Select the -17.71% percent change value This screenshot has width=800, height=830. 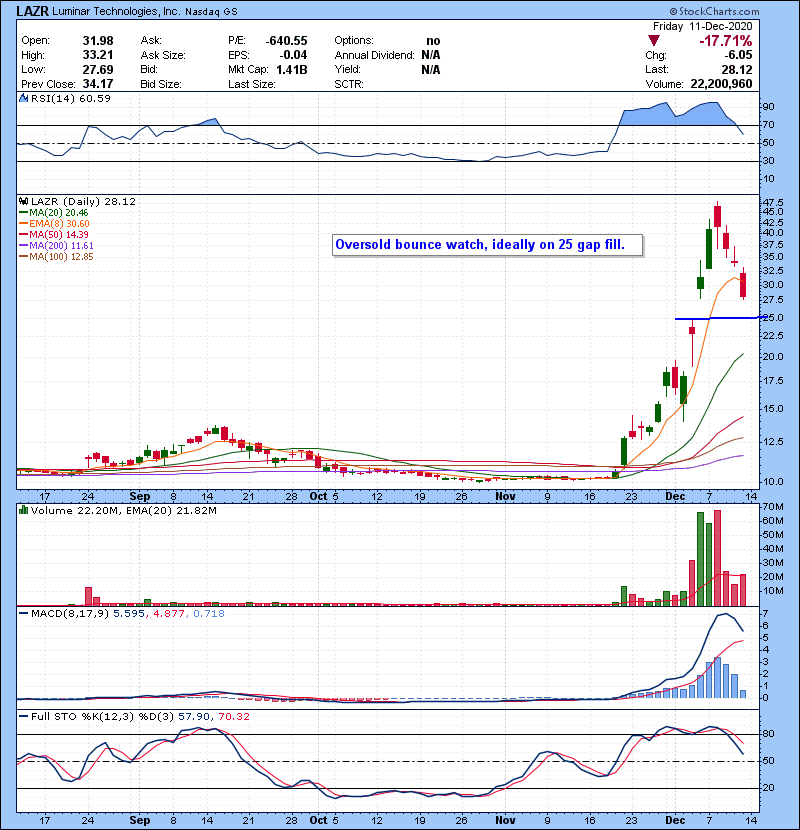pyautogui.click(x=725, y=41)
